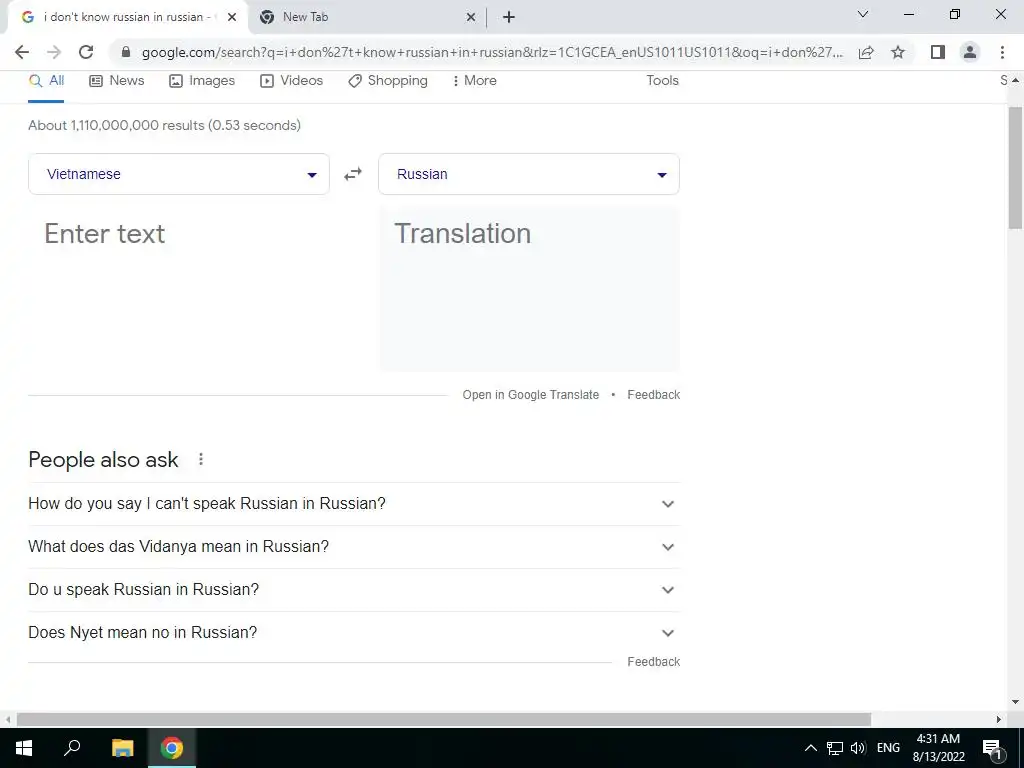The width and height of the screenshot is (1024, 768).
Task: Switch ENG input language in the tray
Action: coord(888,748)
